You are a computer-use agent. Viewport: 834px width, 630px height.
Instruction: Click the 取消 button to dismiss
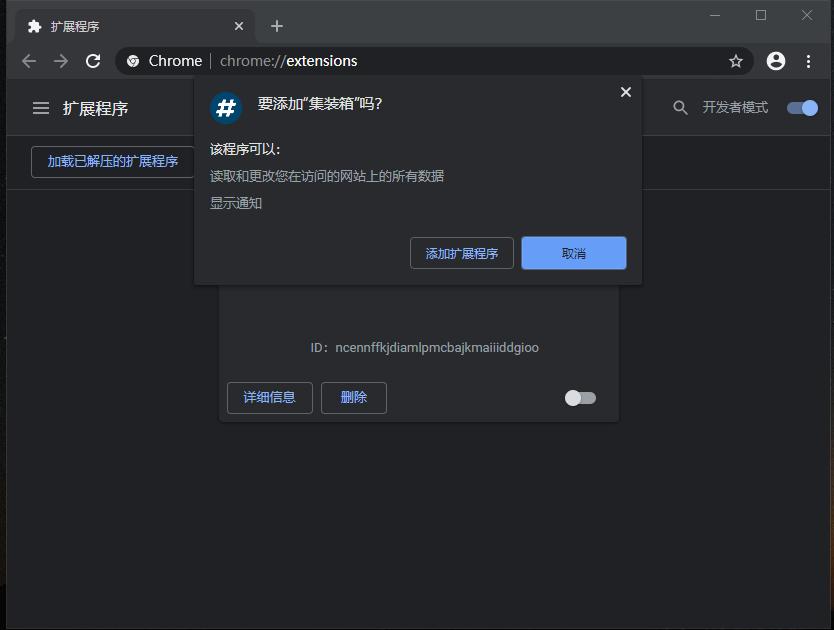click(x=573, y=253)
